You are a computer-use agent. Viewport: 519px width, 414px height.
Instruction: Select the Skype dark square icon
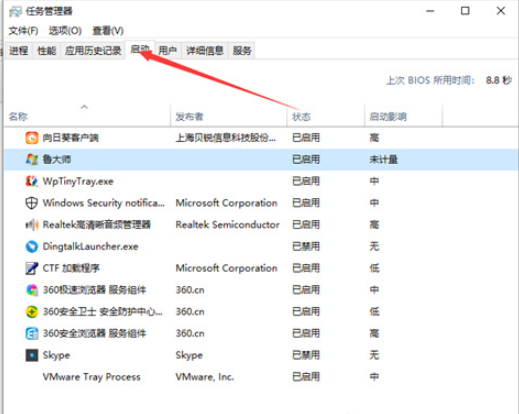[32, 355]
